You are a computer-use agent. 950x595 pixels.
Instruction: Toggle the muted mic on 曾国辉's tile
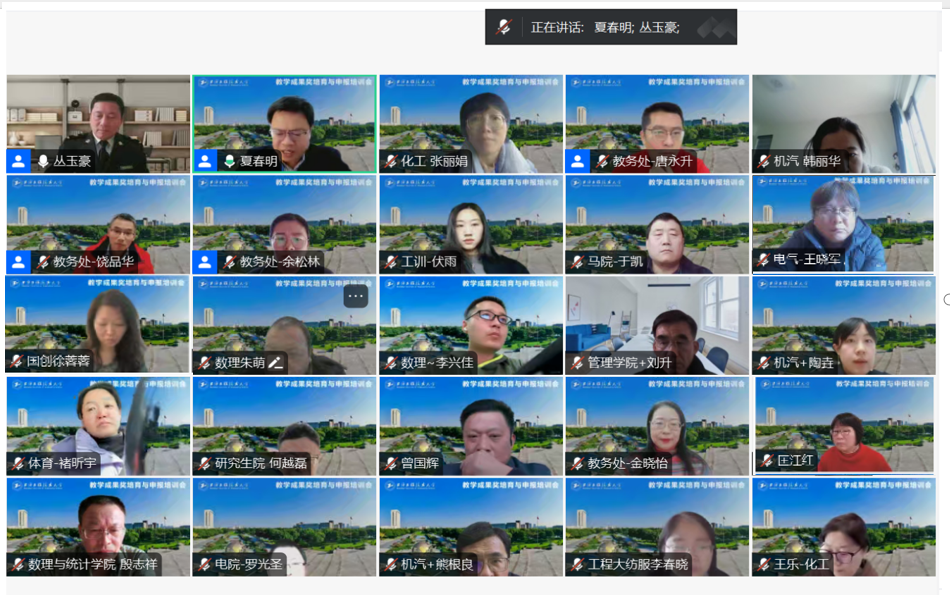click(390, 464)
